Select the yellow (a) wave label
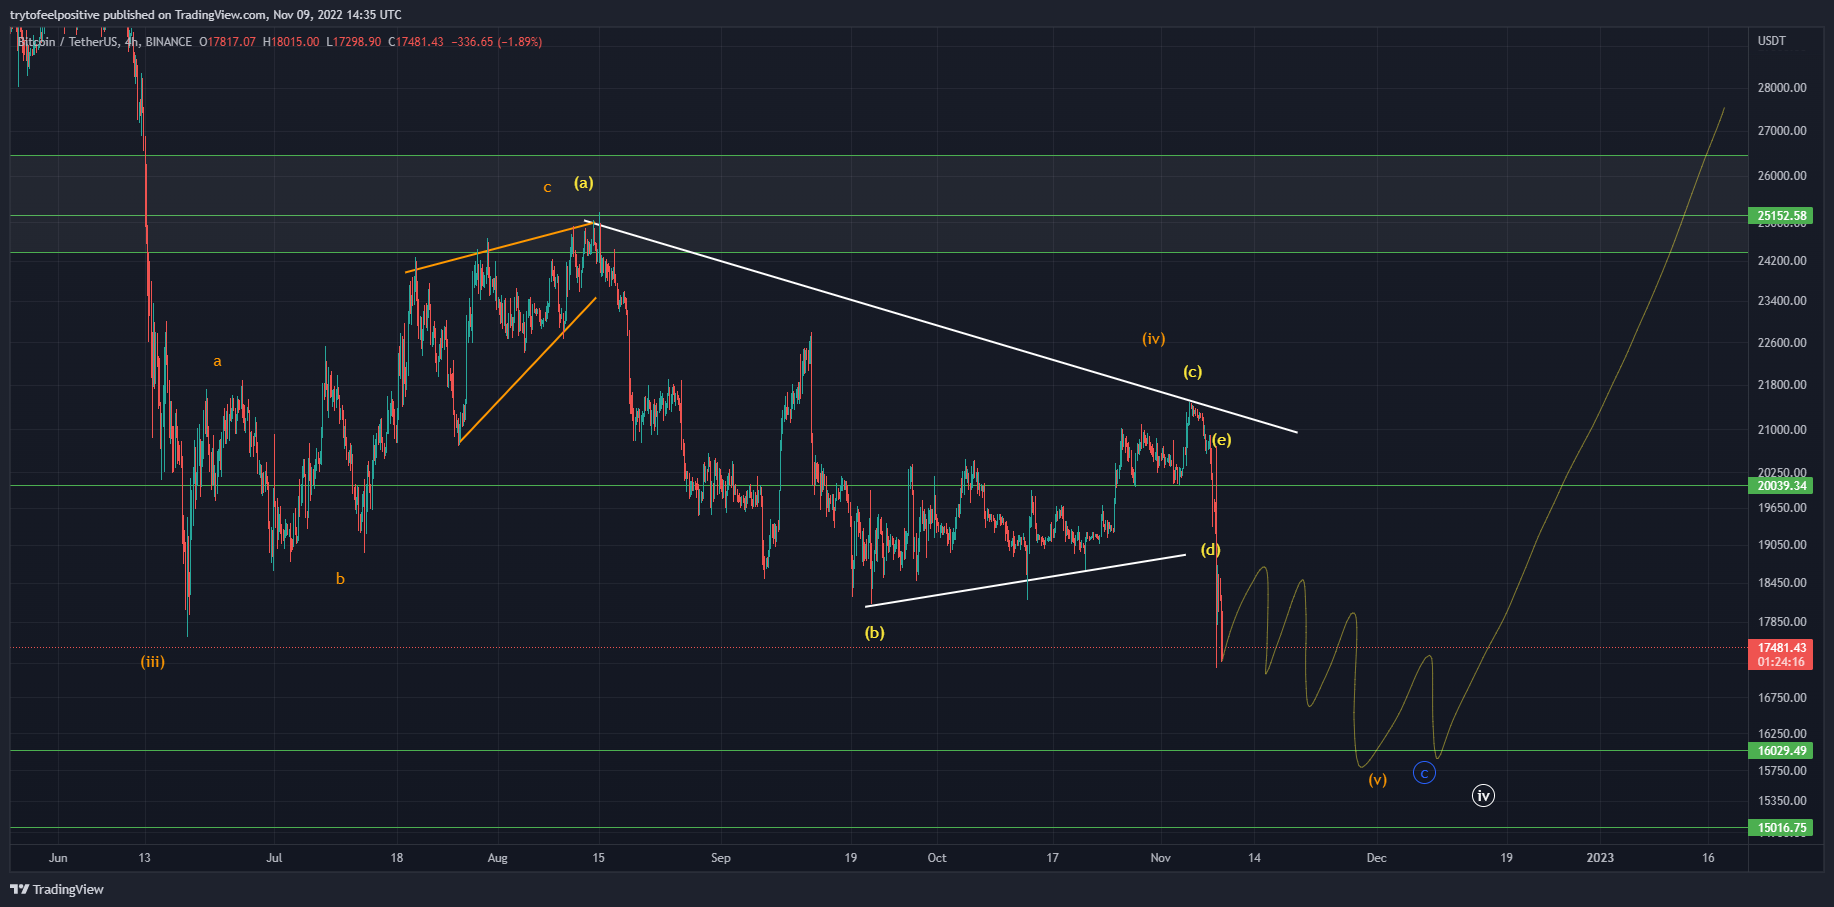The image size is (1834, 907). [x=583, y=183]
